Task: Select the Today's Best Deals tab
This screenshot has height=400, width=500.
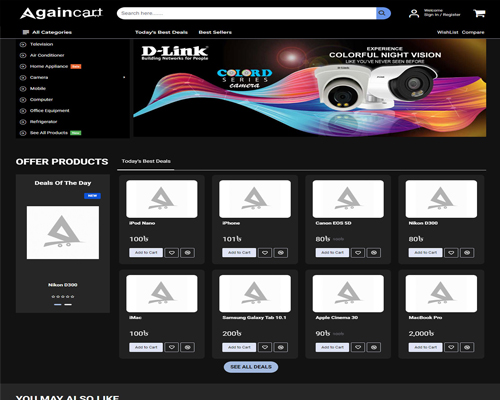Action: coord(146,161)
